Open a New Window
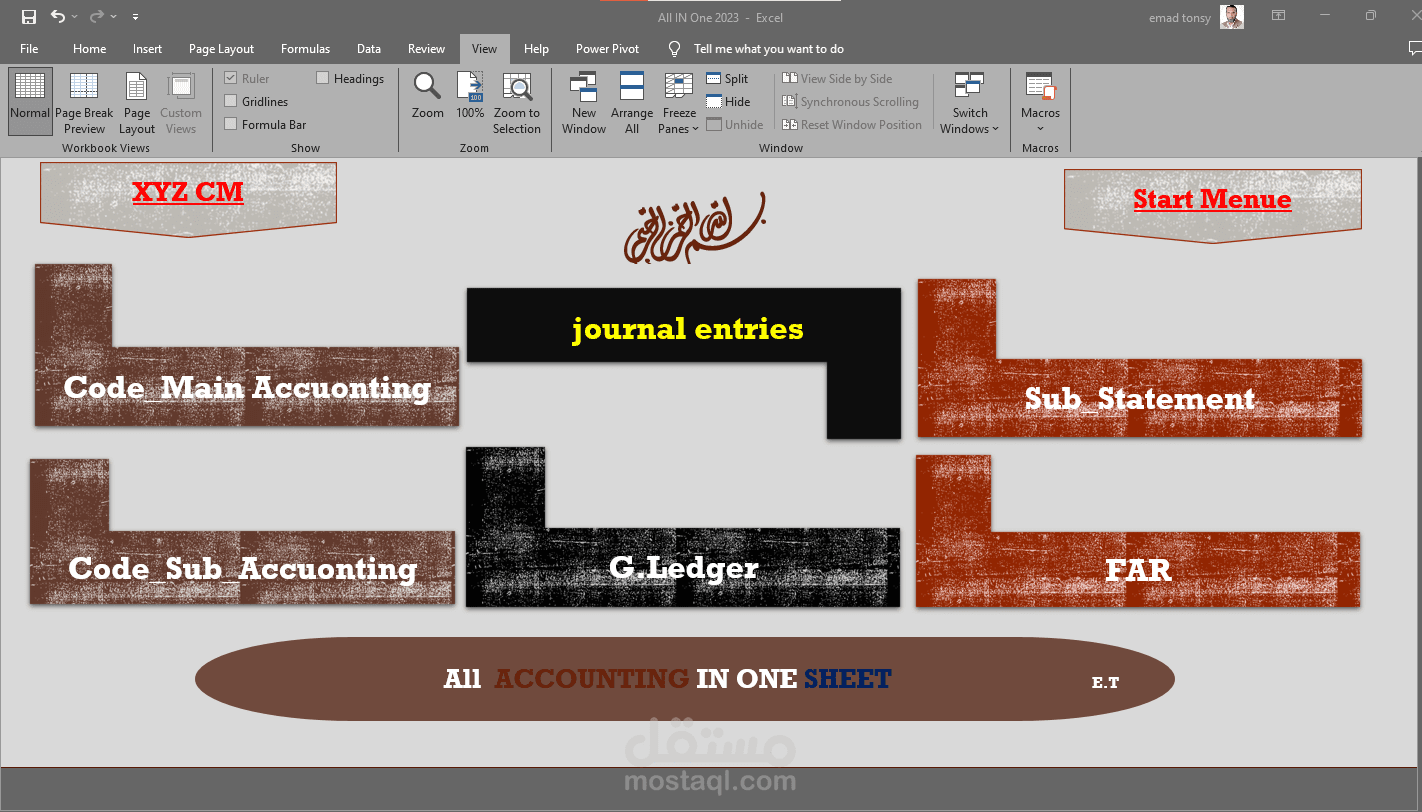Image resolution: width=1422 pixels, height=812 pixels. click(583, 102)
